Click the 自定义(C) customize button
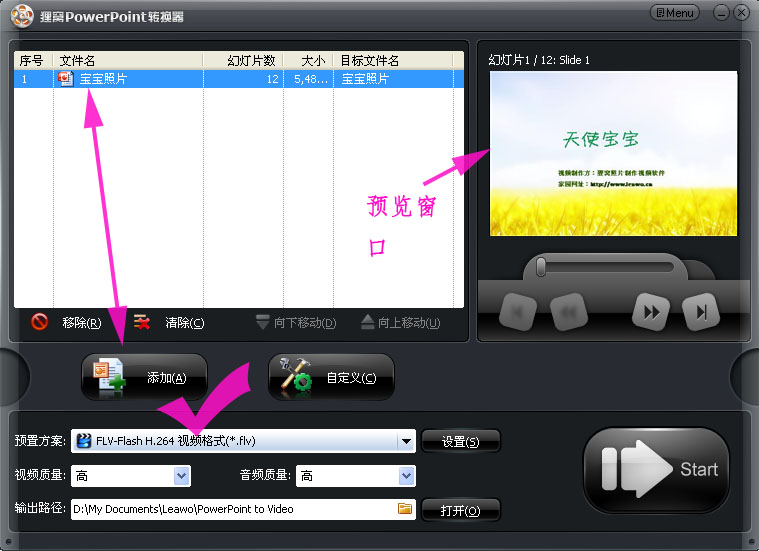Viewport: 759px width, 551px height. [x=331, y=377]
